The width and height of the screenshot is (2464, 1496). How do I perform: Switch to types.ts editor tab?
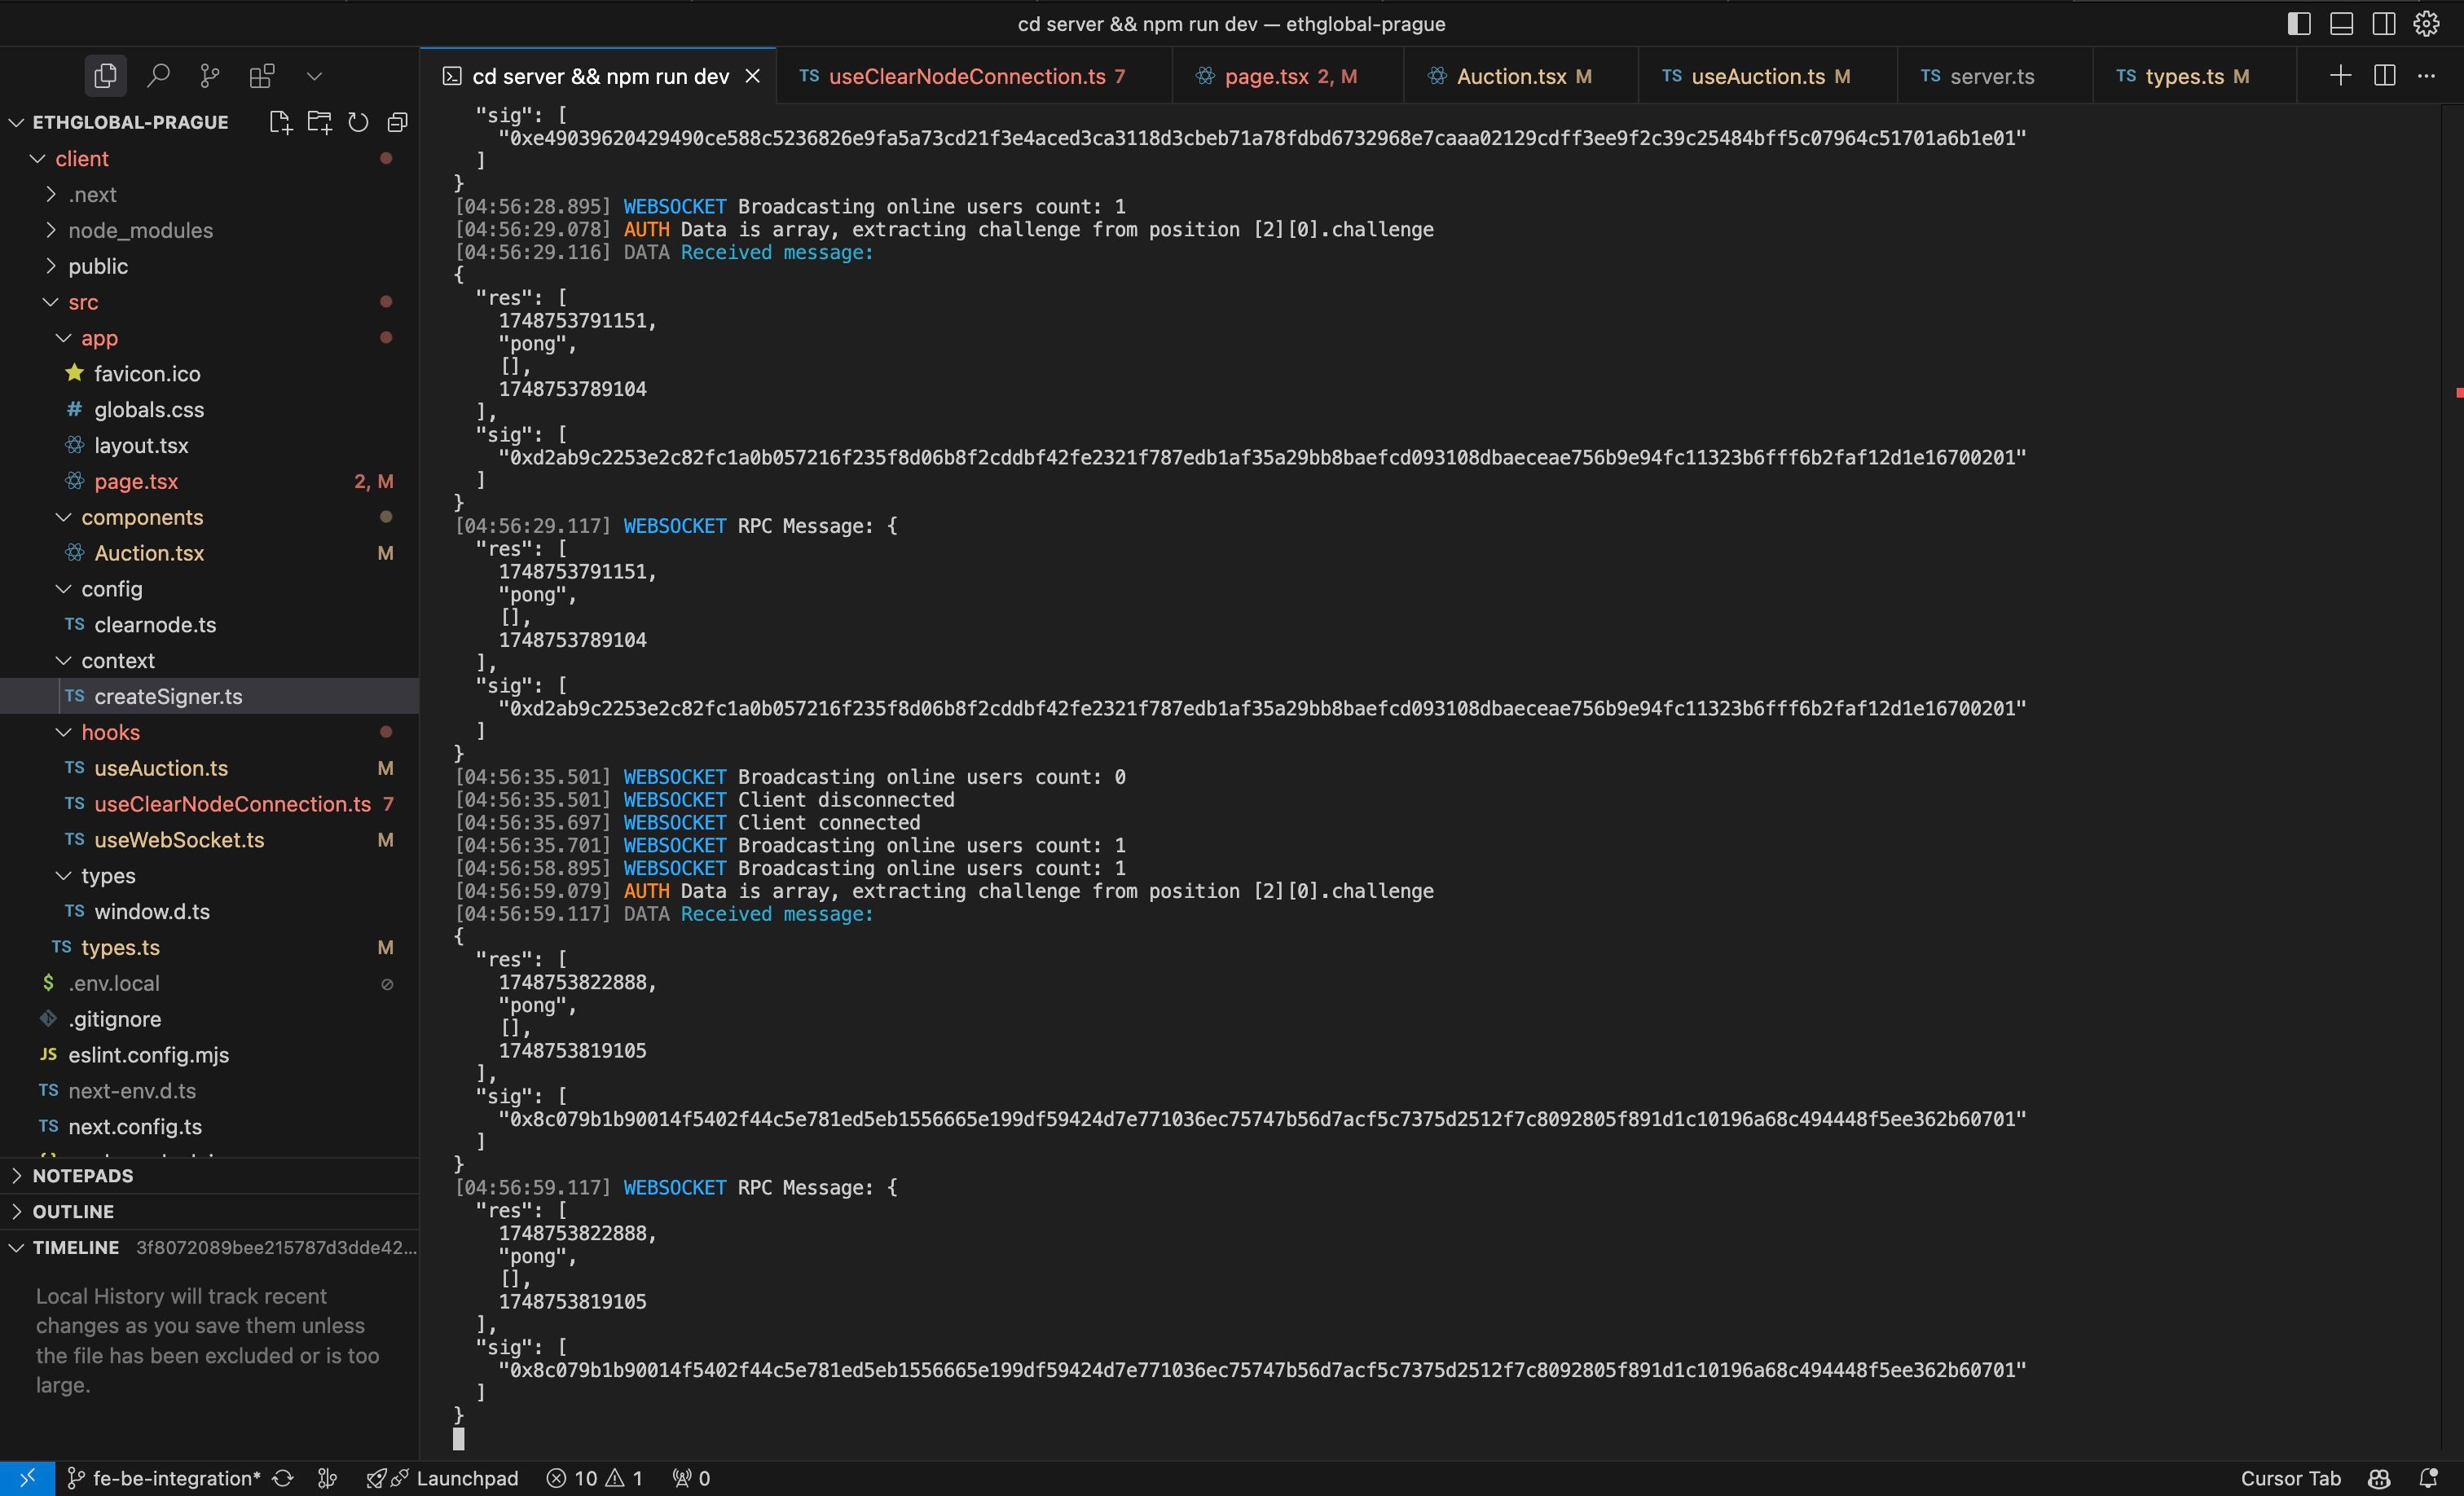tap(2194, 76)
